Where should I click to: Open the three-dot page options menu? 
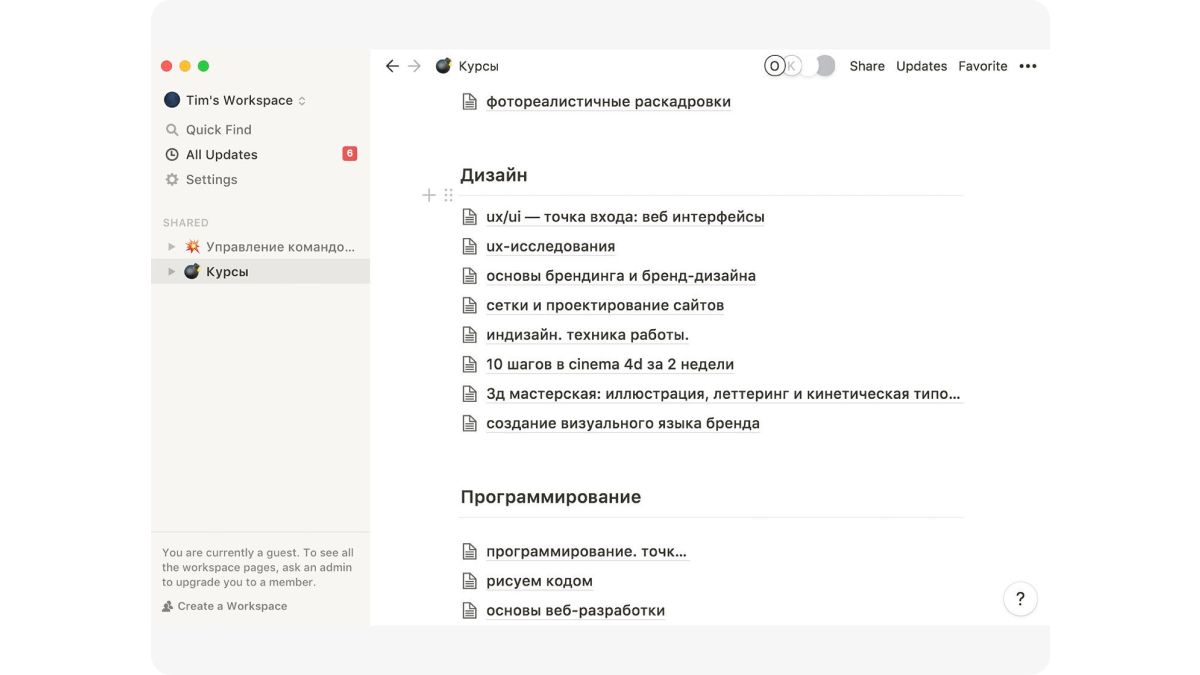point(1028,65)
